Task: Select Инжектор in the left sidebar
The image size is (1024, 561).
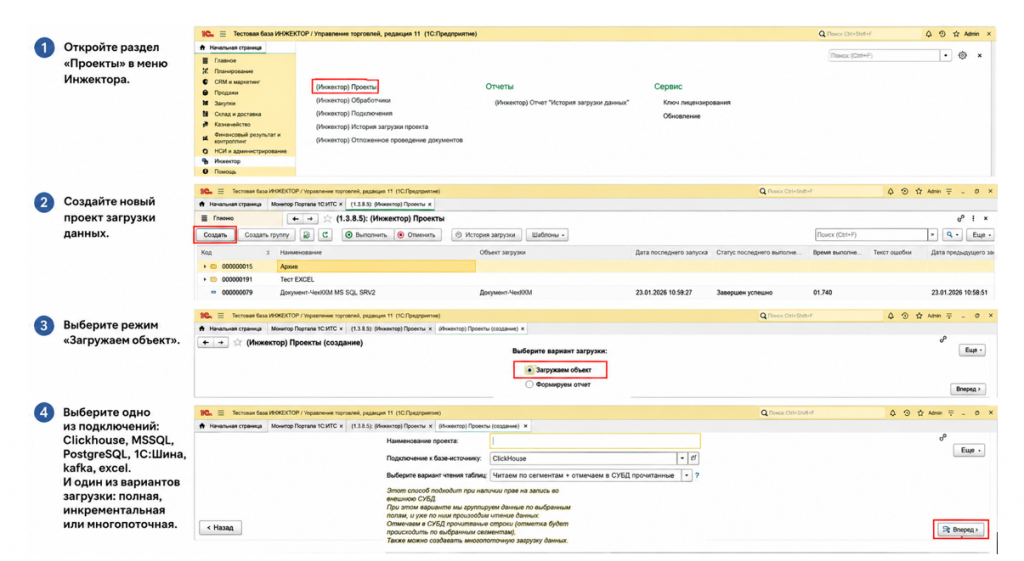Action: tap(227, 161)
